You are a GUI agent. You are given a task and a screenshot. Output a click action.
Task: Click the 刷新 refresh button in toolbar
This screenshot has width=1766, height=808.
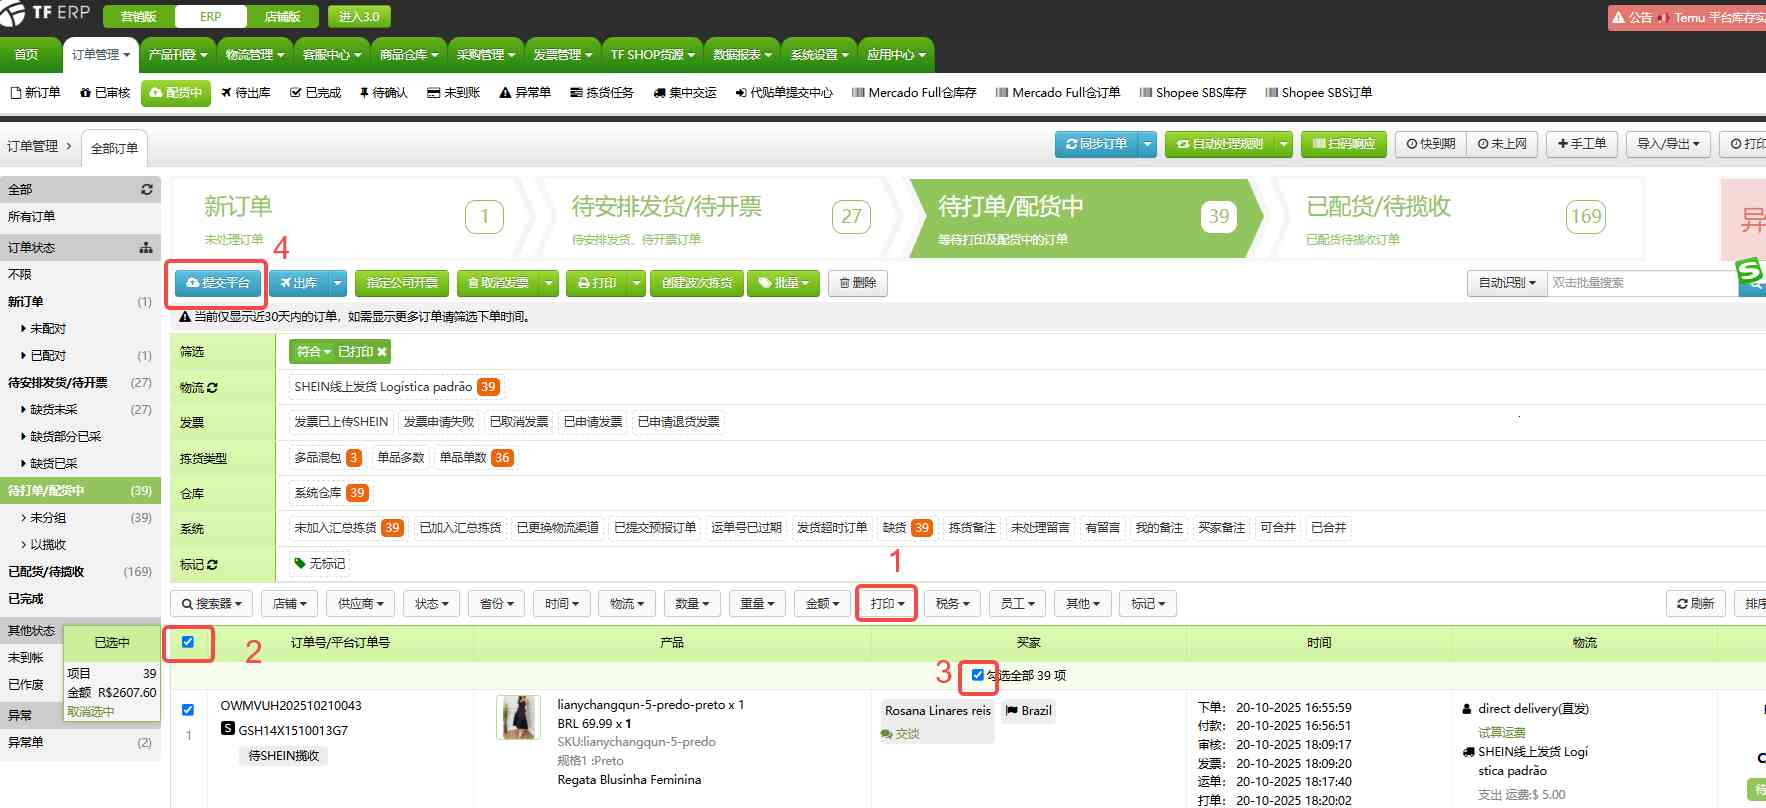[1696, 604]
